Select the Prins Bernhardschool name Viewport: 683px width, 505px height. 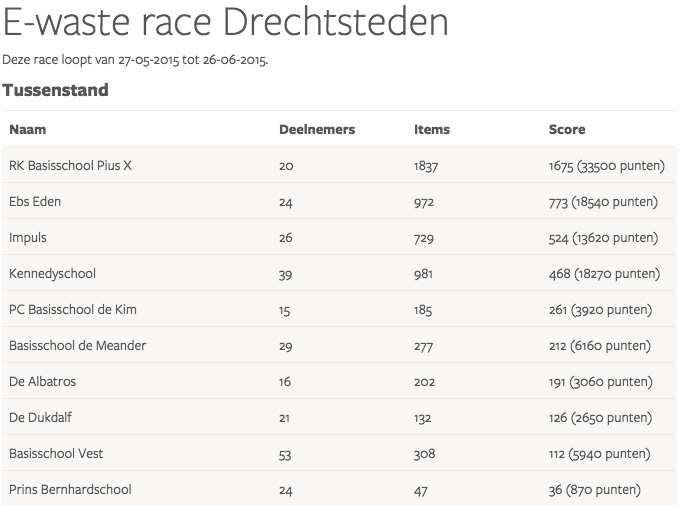click(70, 490)
